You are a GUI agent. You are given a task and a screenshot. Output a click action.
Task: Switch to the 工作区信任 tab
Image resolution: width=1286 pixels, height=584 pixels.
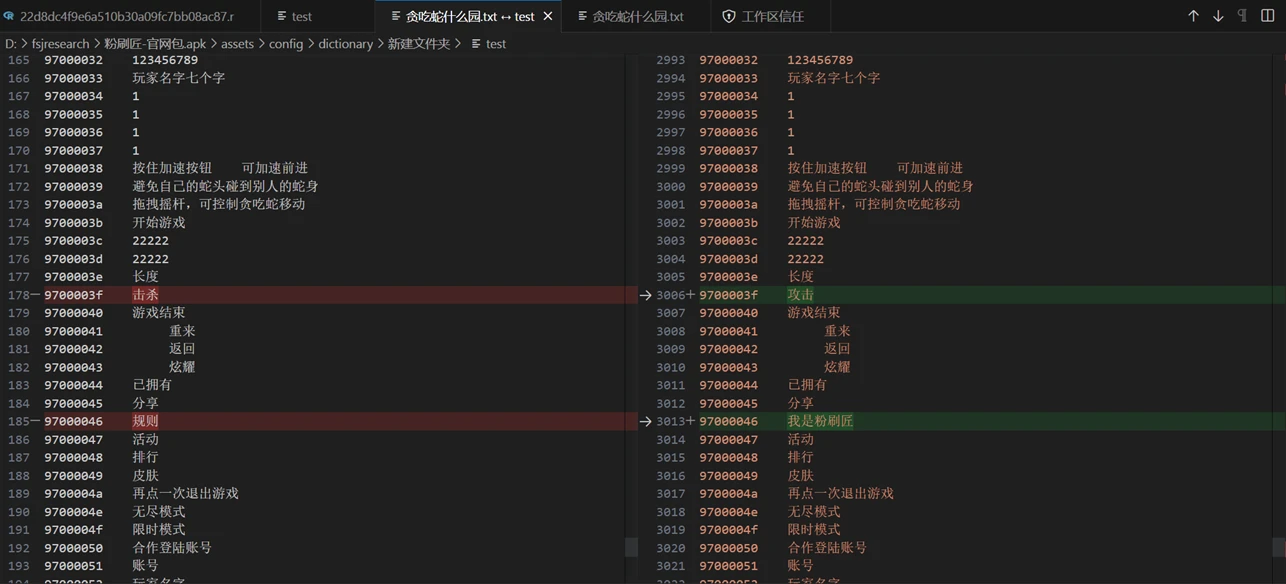(x=772, y=16)
